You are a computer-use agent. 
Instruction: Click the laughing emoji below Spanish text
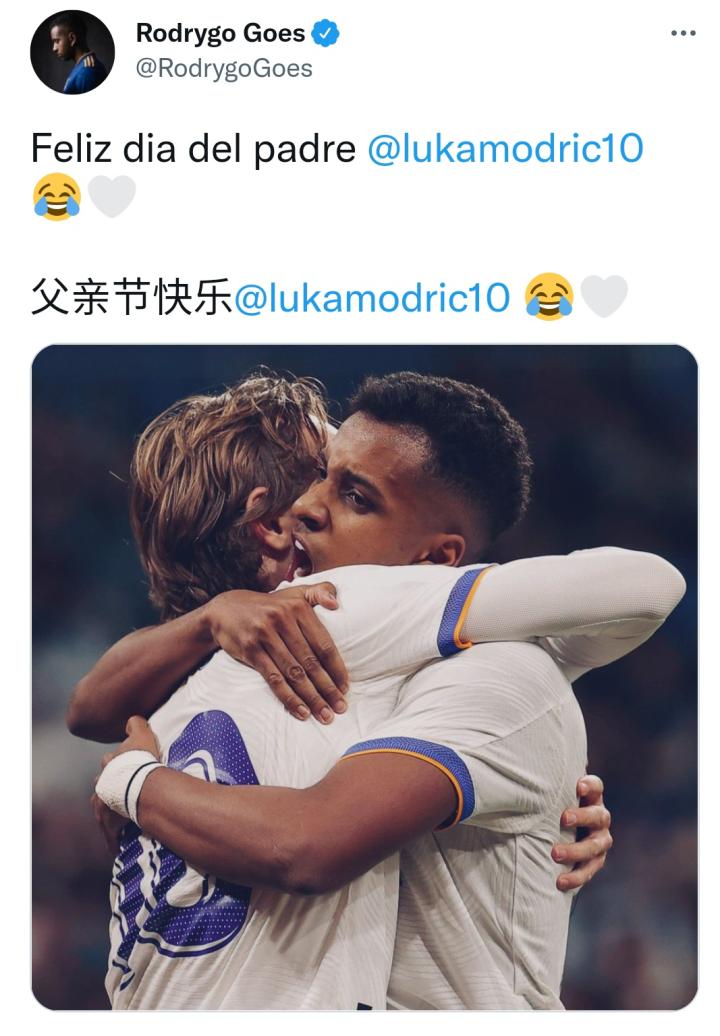[57, 196]
